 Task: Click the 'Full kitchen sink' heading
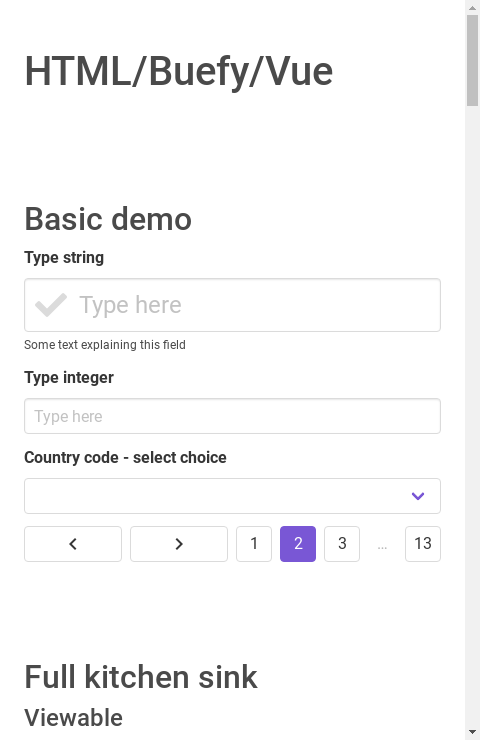141,677
